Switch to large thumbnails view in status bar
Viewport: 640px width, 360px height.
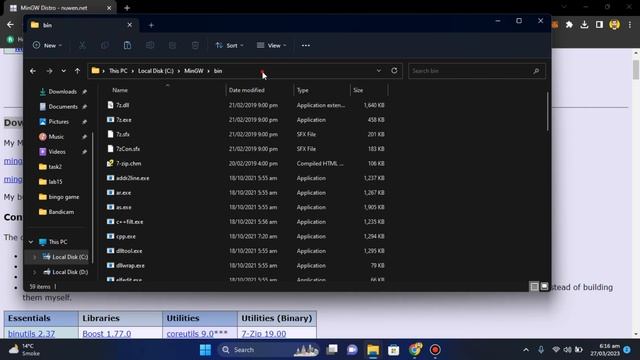pyautogui.click(x=544, y=287)
